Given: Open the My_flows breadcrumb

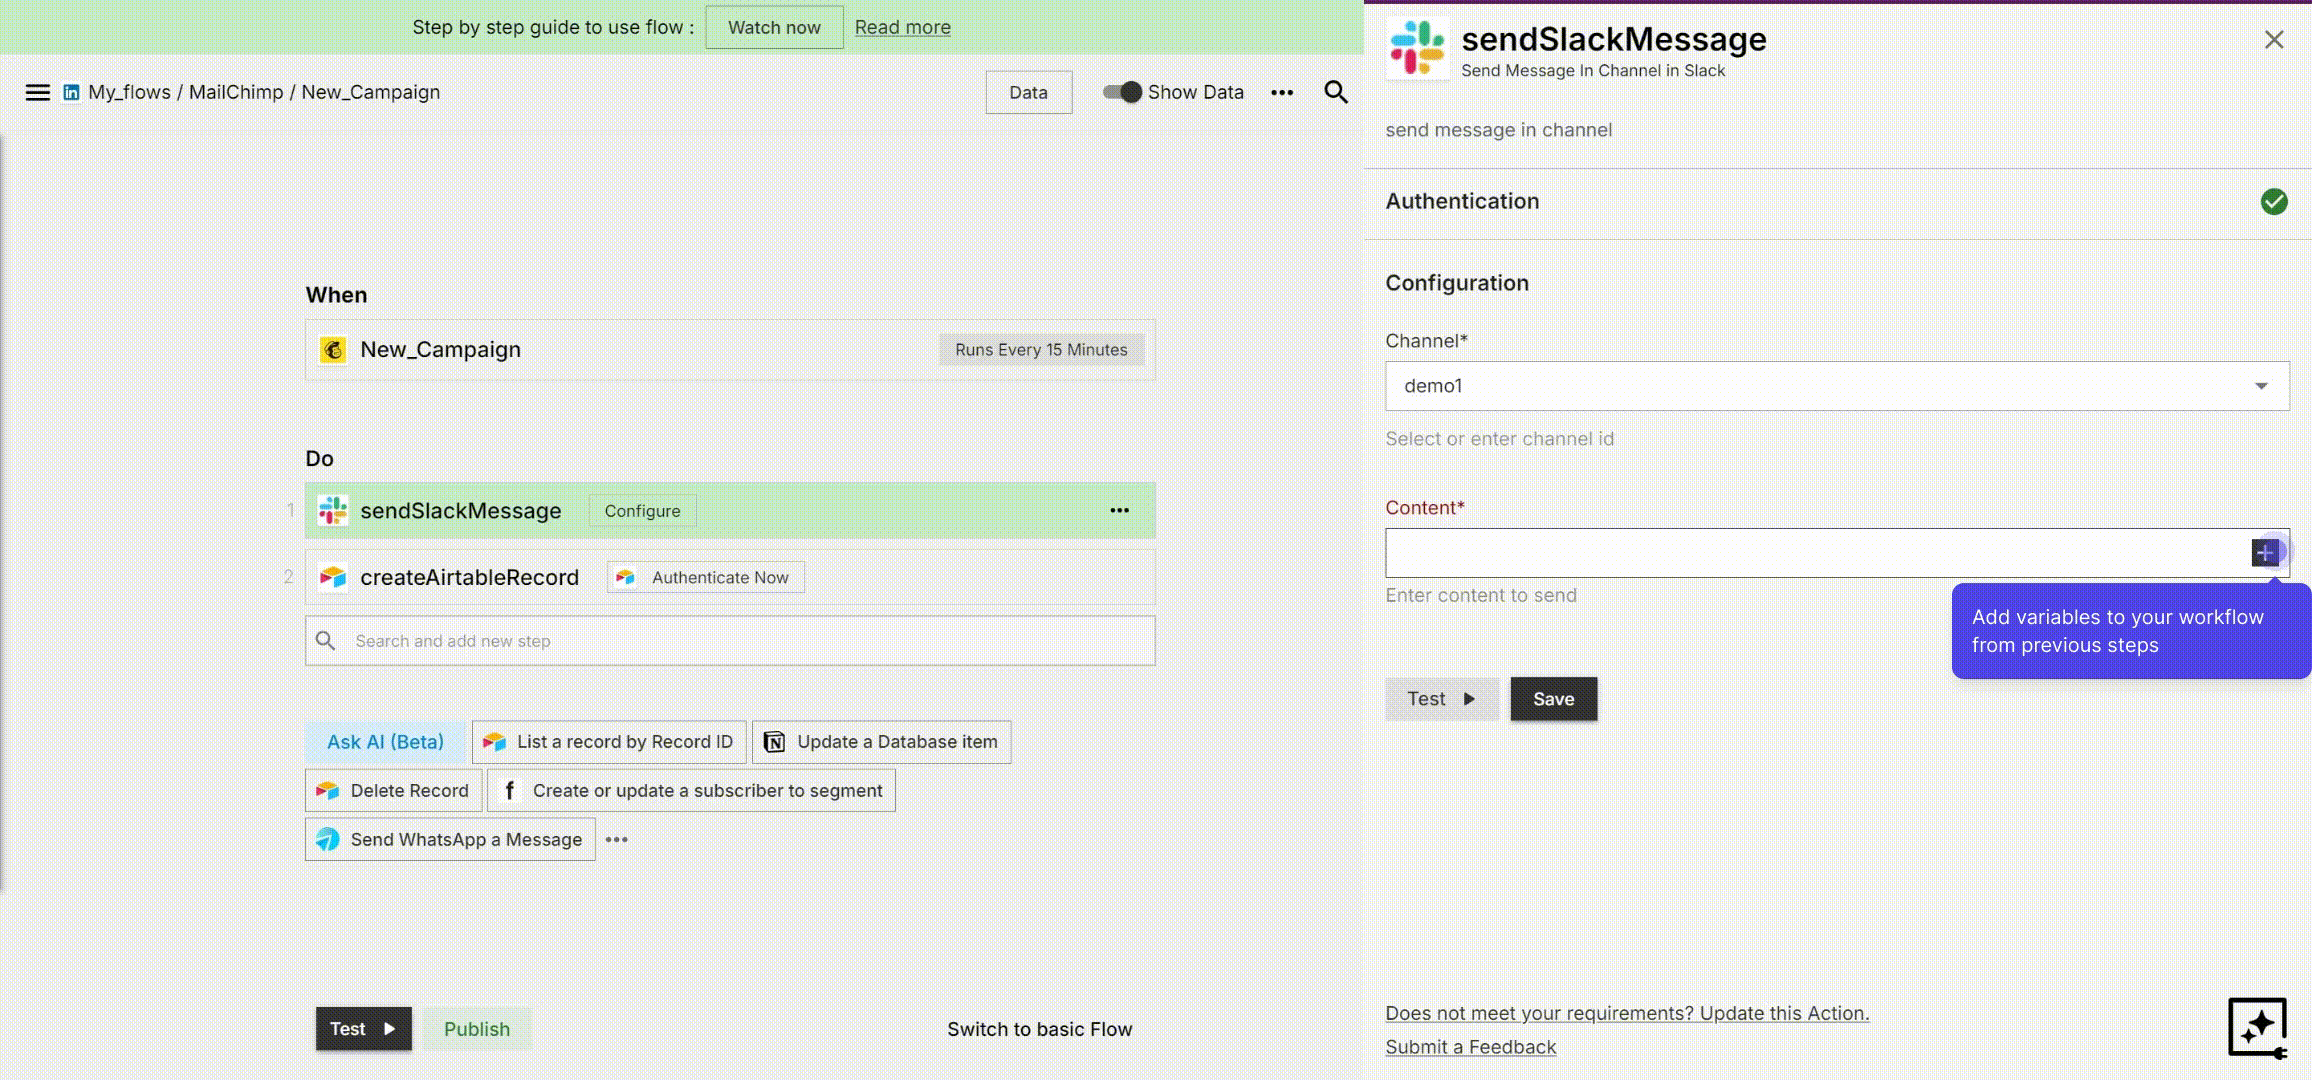Looking at the screenshot, I should 129,92.
